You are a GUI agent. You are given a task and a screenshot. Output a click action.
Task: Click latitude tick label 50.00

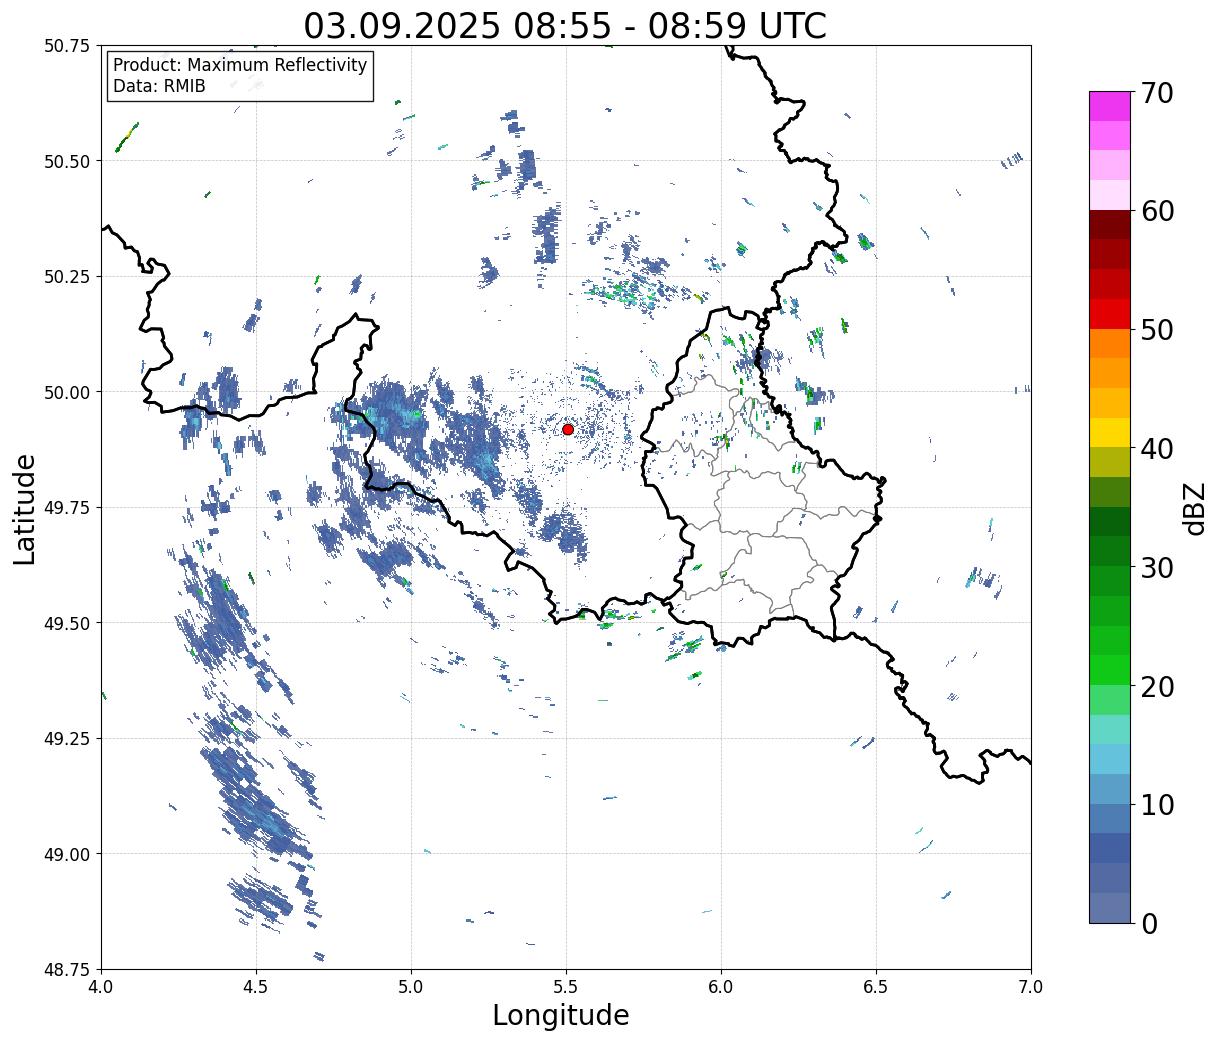[x=67, y=392]
